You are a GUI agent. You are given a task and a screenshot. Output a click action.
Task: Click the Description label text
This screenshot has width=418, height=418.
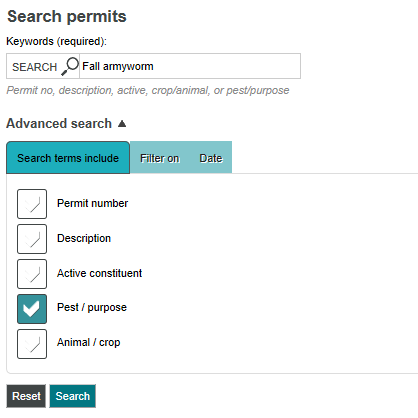[84, 238]
